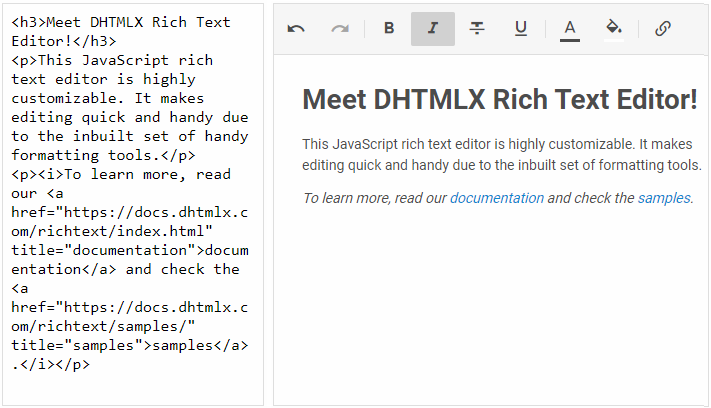The image size is (711, 408).
Task: Click the 'title="samples">samples</a>' source line
Action: click(130, 345)
